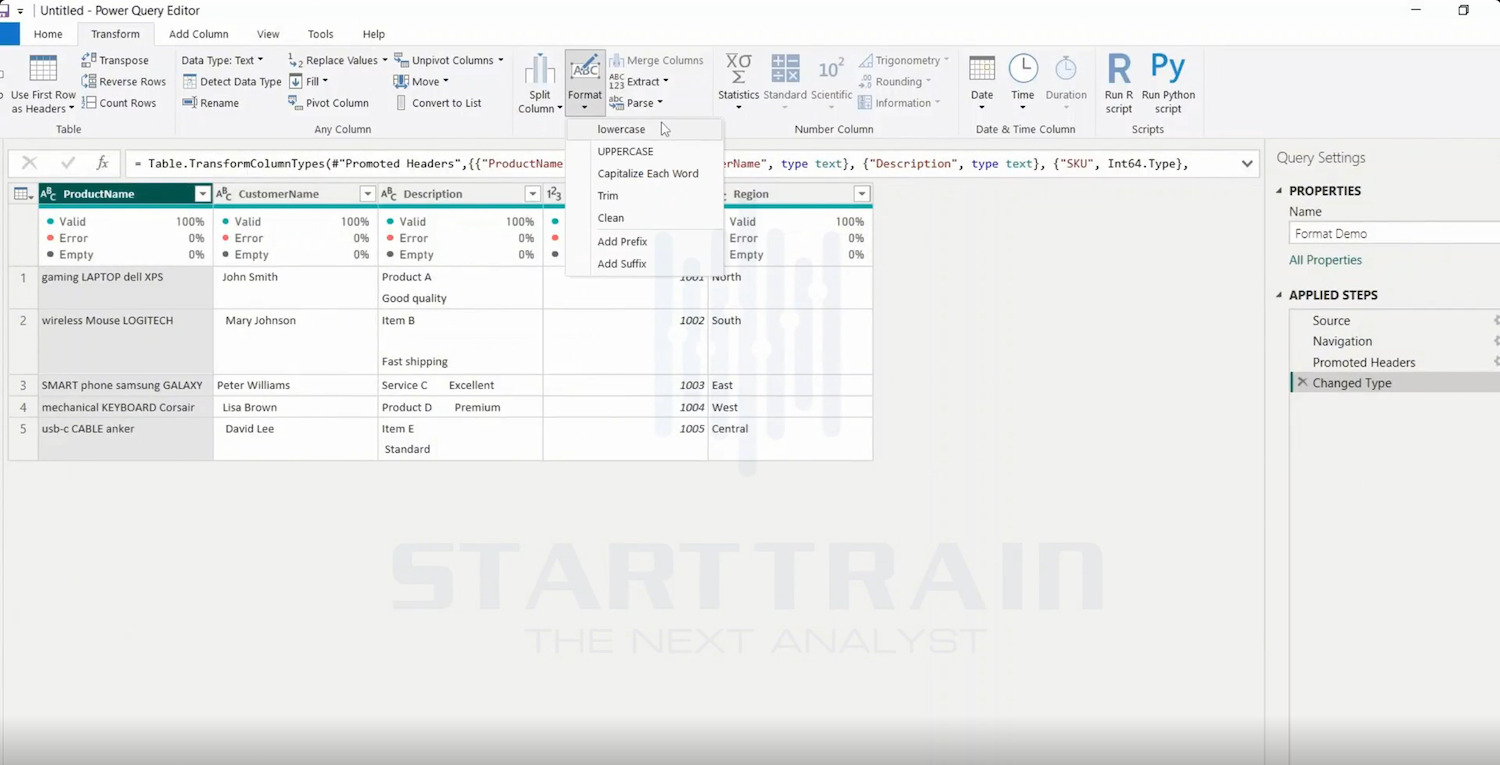
Task: Choose Trim from Format menu
Action: pos(643,195)
